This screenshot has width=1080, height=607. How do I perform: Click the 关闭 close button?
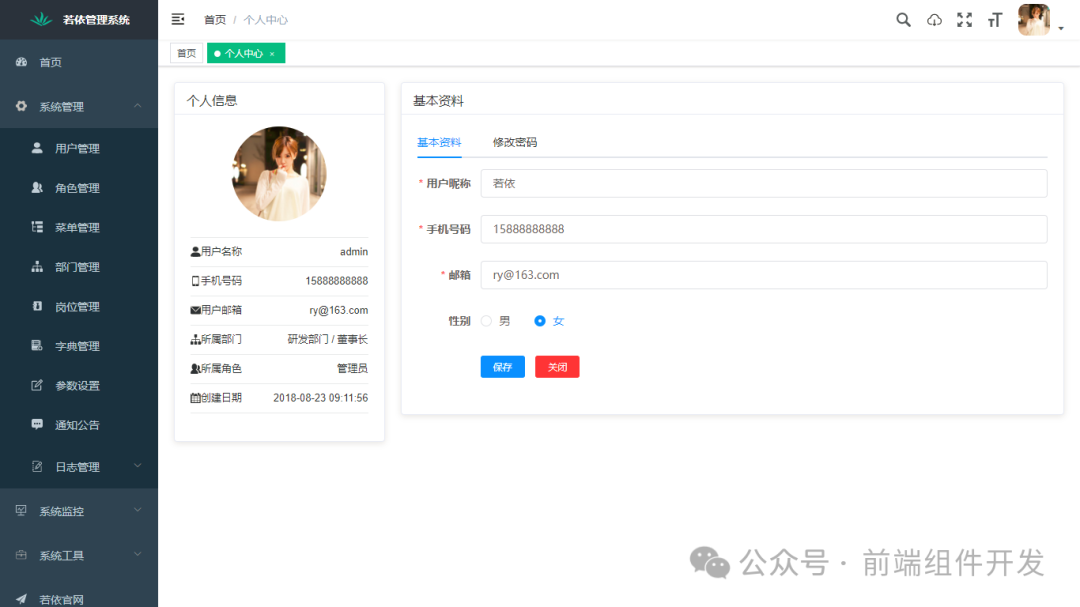click(556, 366)
